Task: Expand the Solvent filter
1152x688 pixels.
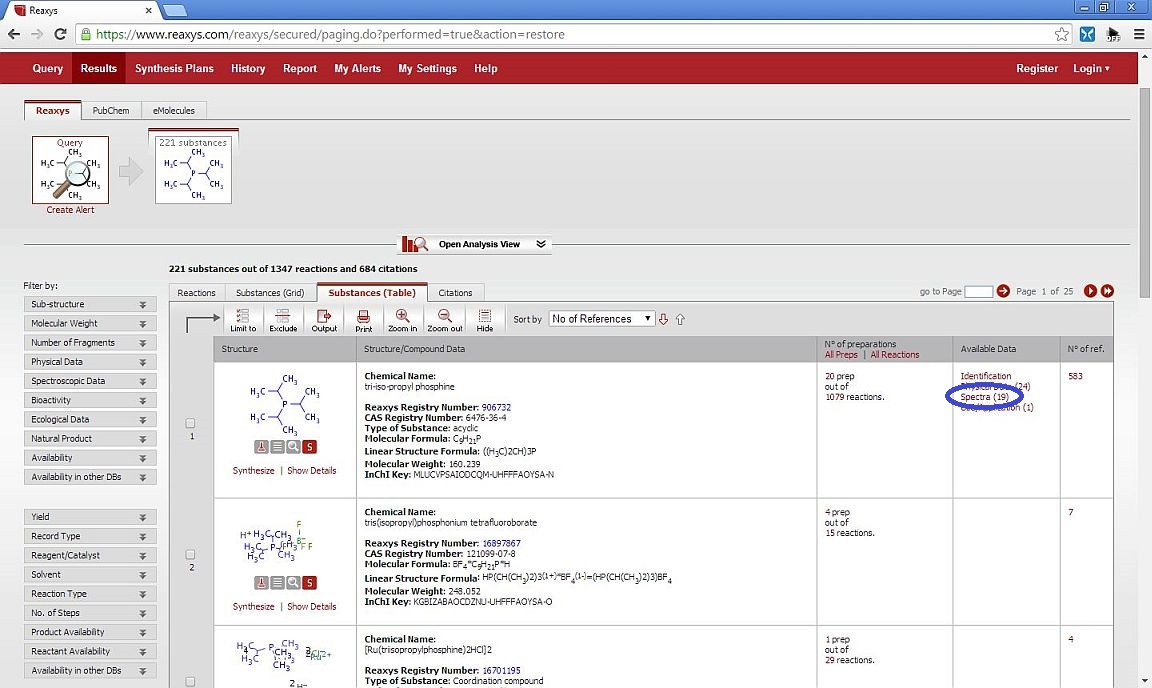Action: tap(90, 574)
